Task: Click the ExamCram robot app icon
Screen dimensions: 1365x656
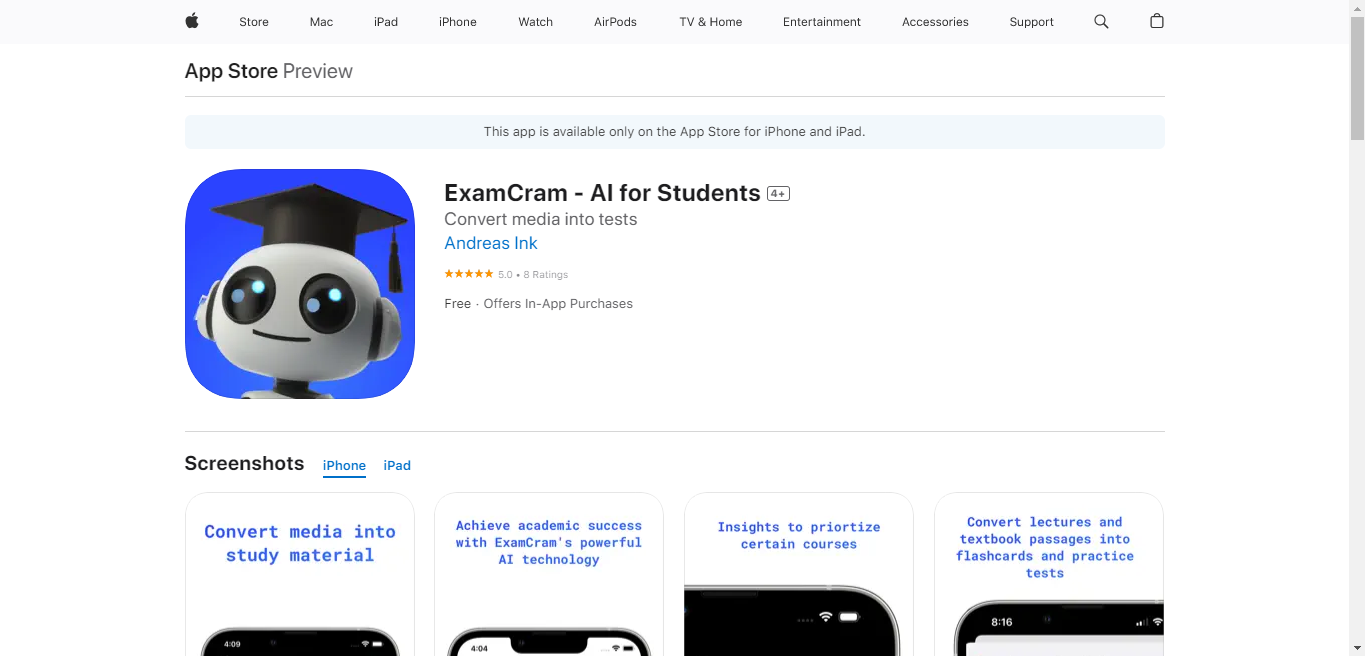Action: point(300,284)
